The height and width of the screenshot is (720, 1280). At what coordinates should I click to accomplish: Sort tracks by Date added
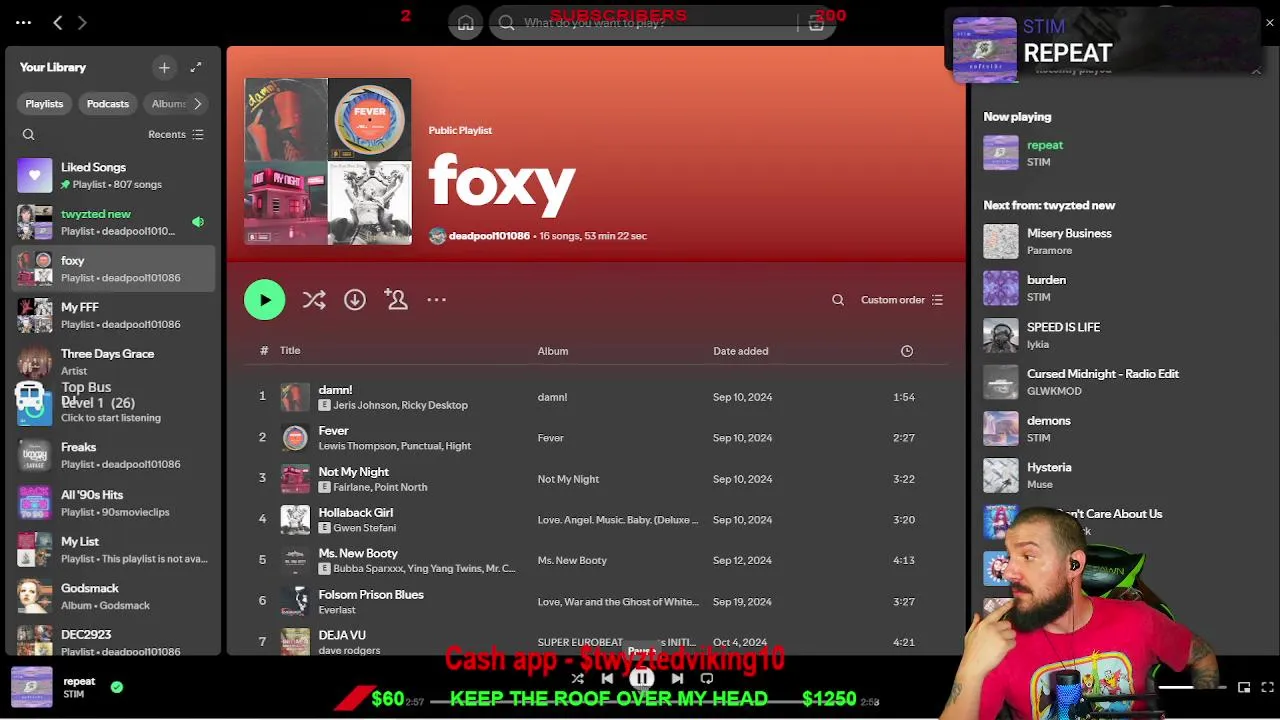click(x=741, y=351)
